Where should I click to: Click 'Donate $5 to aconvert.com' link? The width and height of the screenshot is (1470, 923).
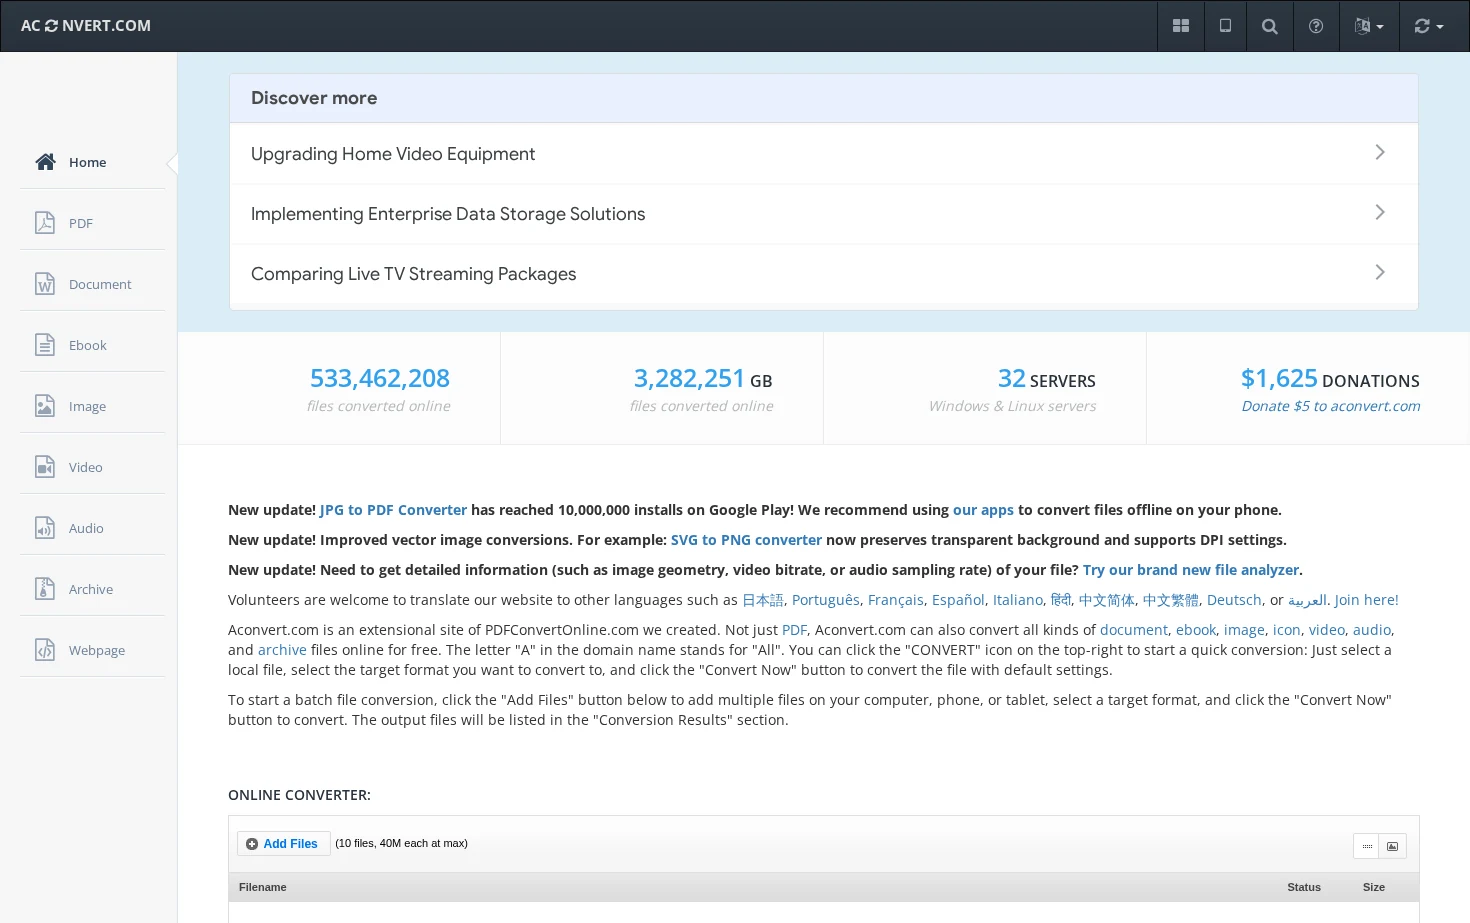click(x=1331, y=406)
